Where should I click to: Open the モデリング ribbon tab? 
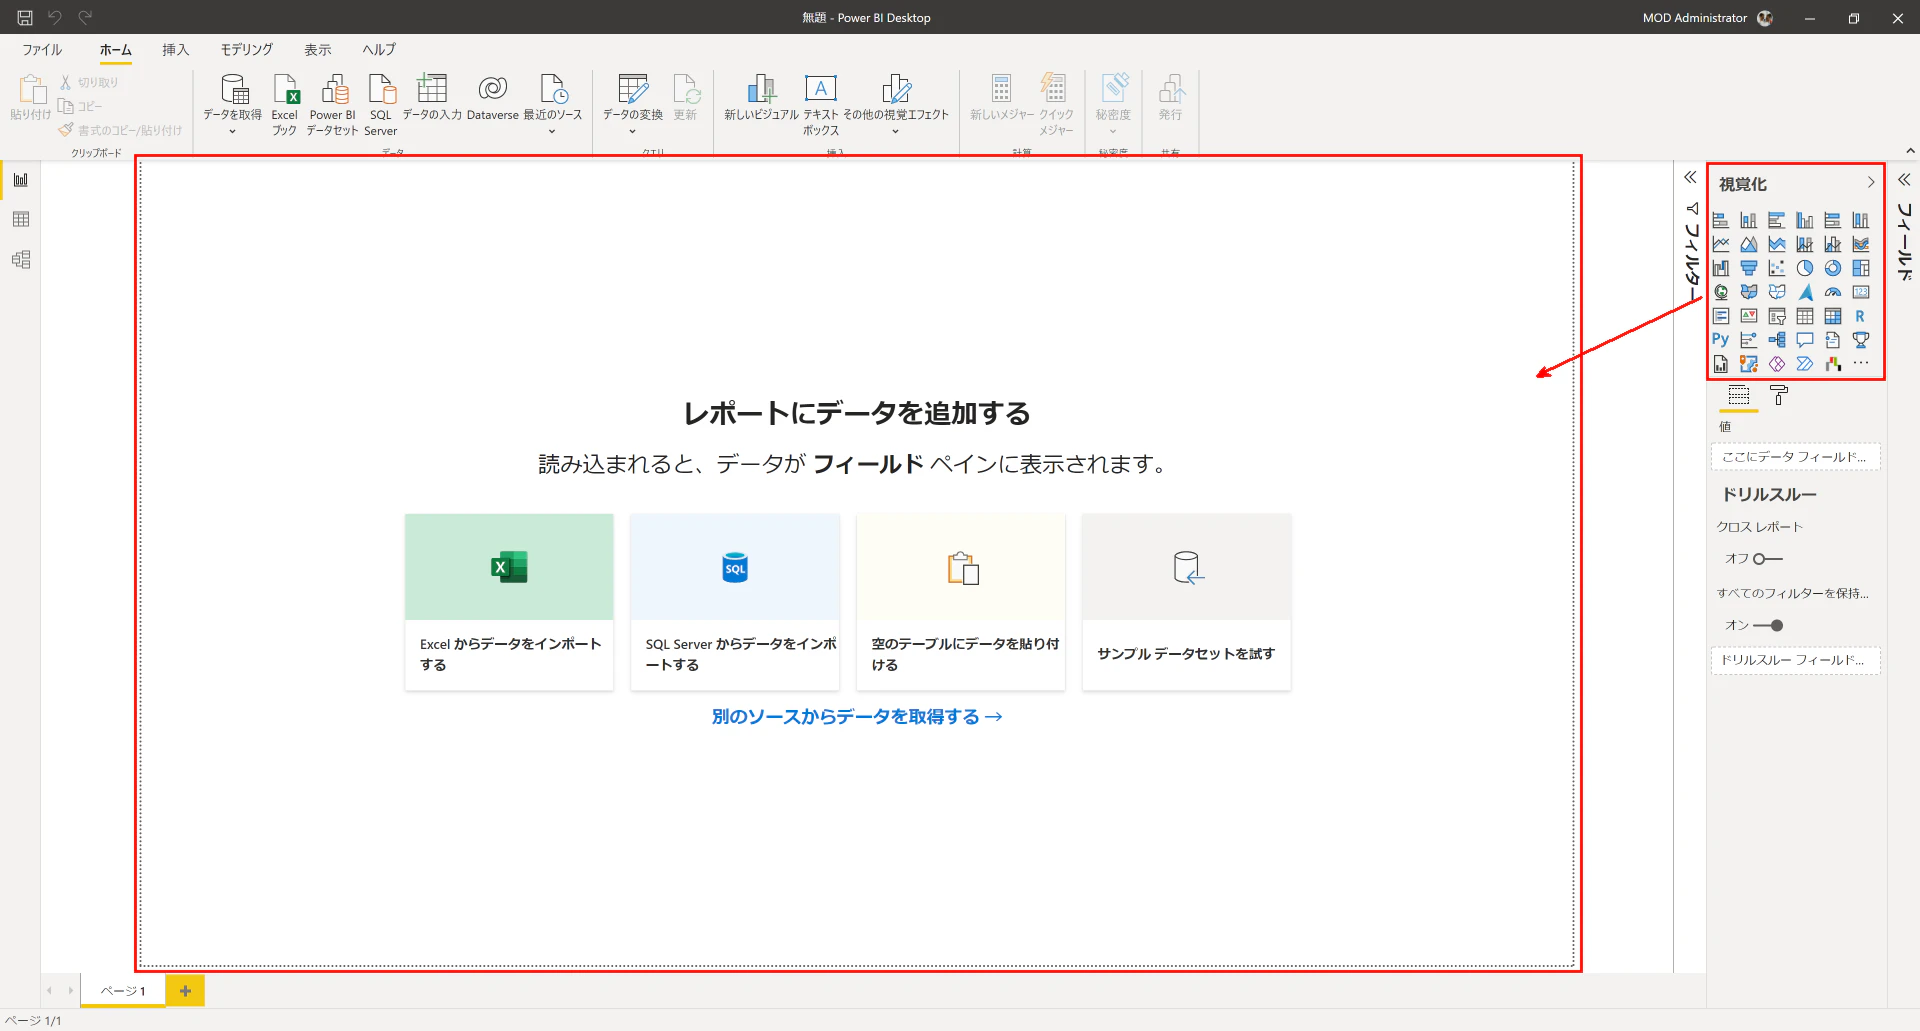[x=247, y=50]
